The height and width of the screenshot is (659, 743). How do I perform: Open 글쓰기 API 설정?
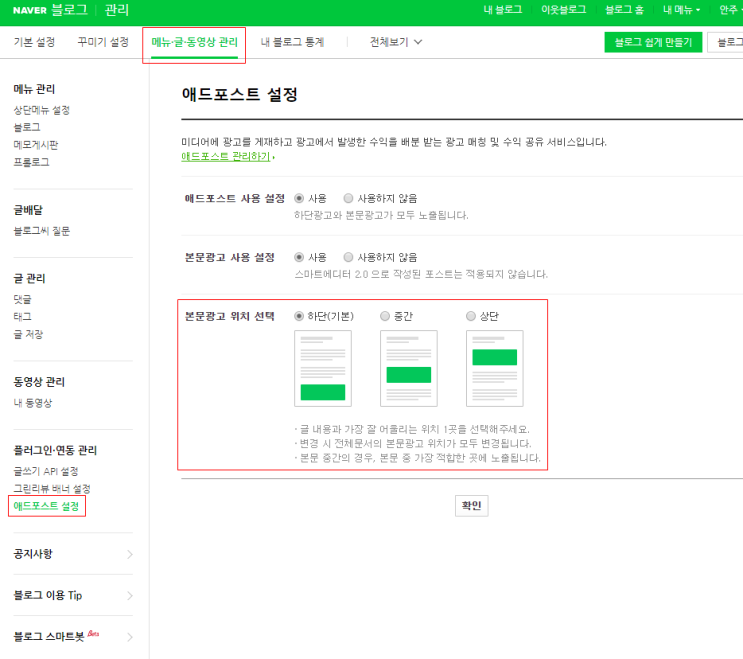point(46,471)
